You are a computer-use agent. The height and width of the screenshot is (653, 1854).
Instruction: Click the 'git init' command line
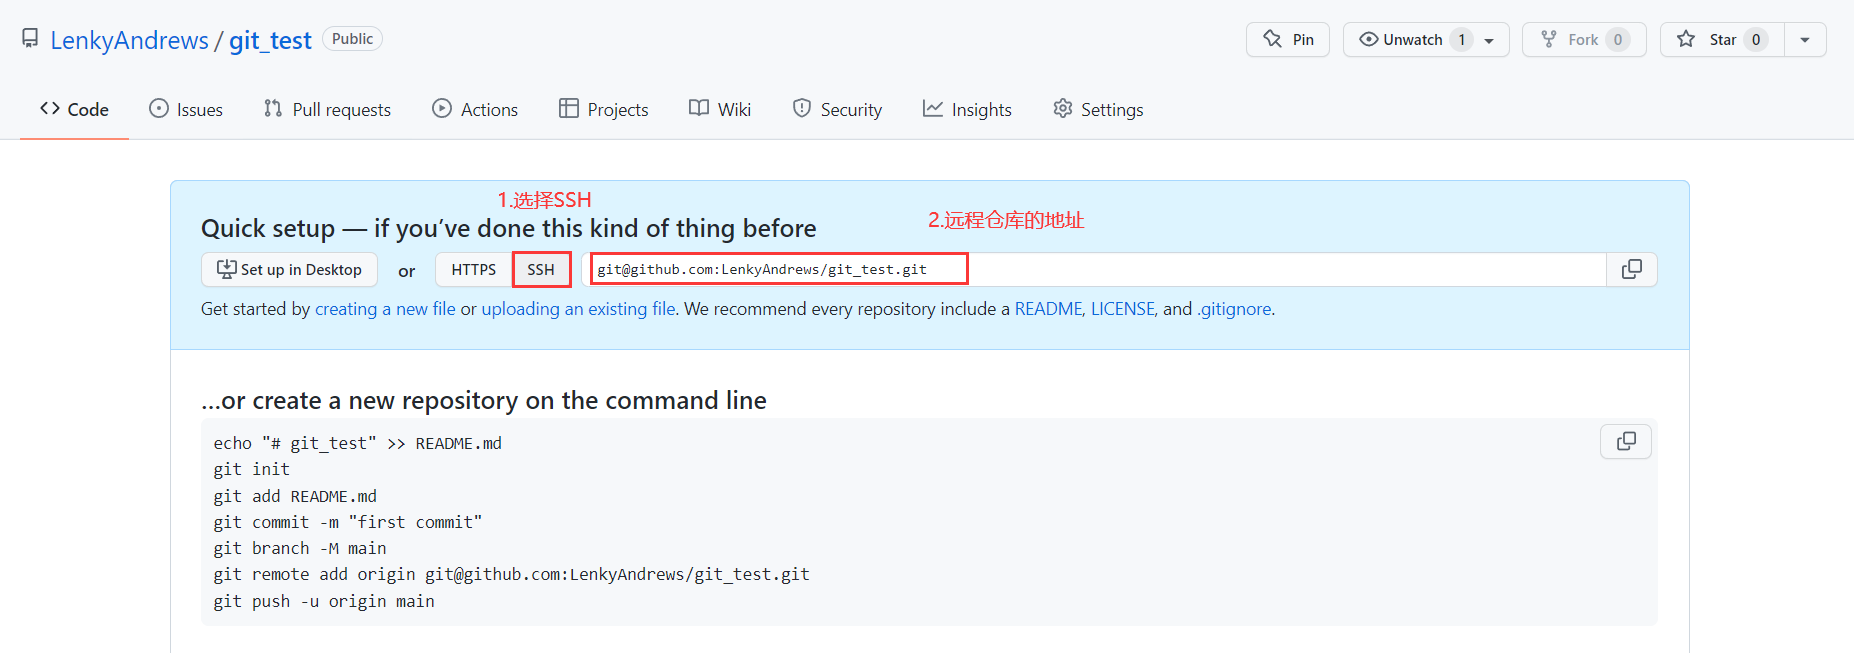[251, 469]
